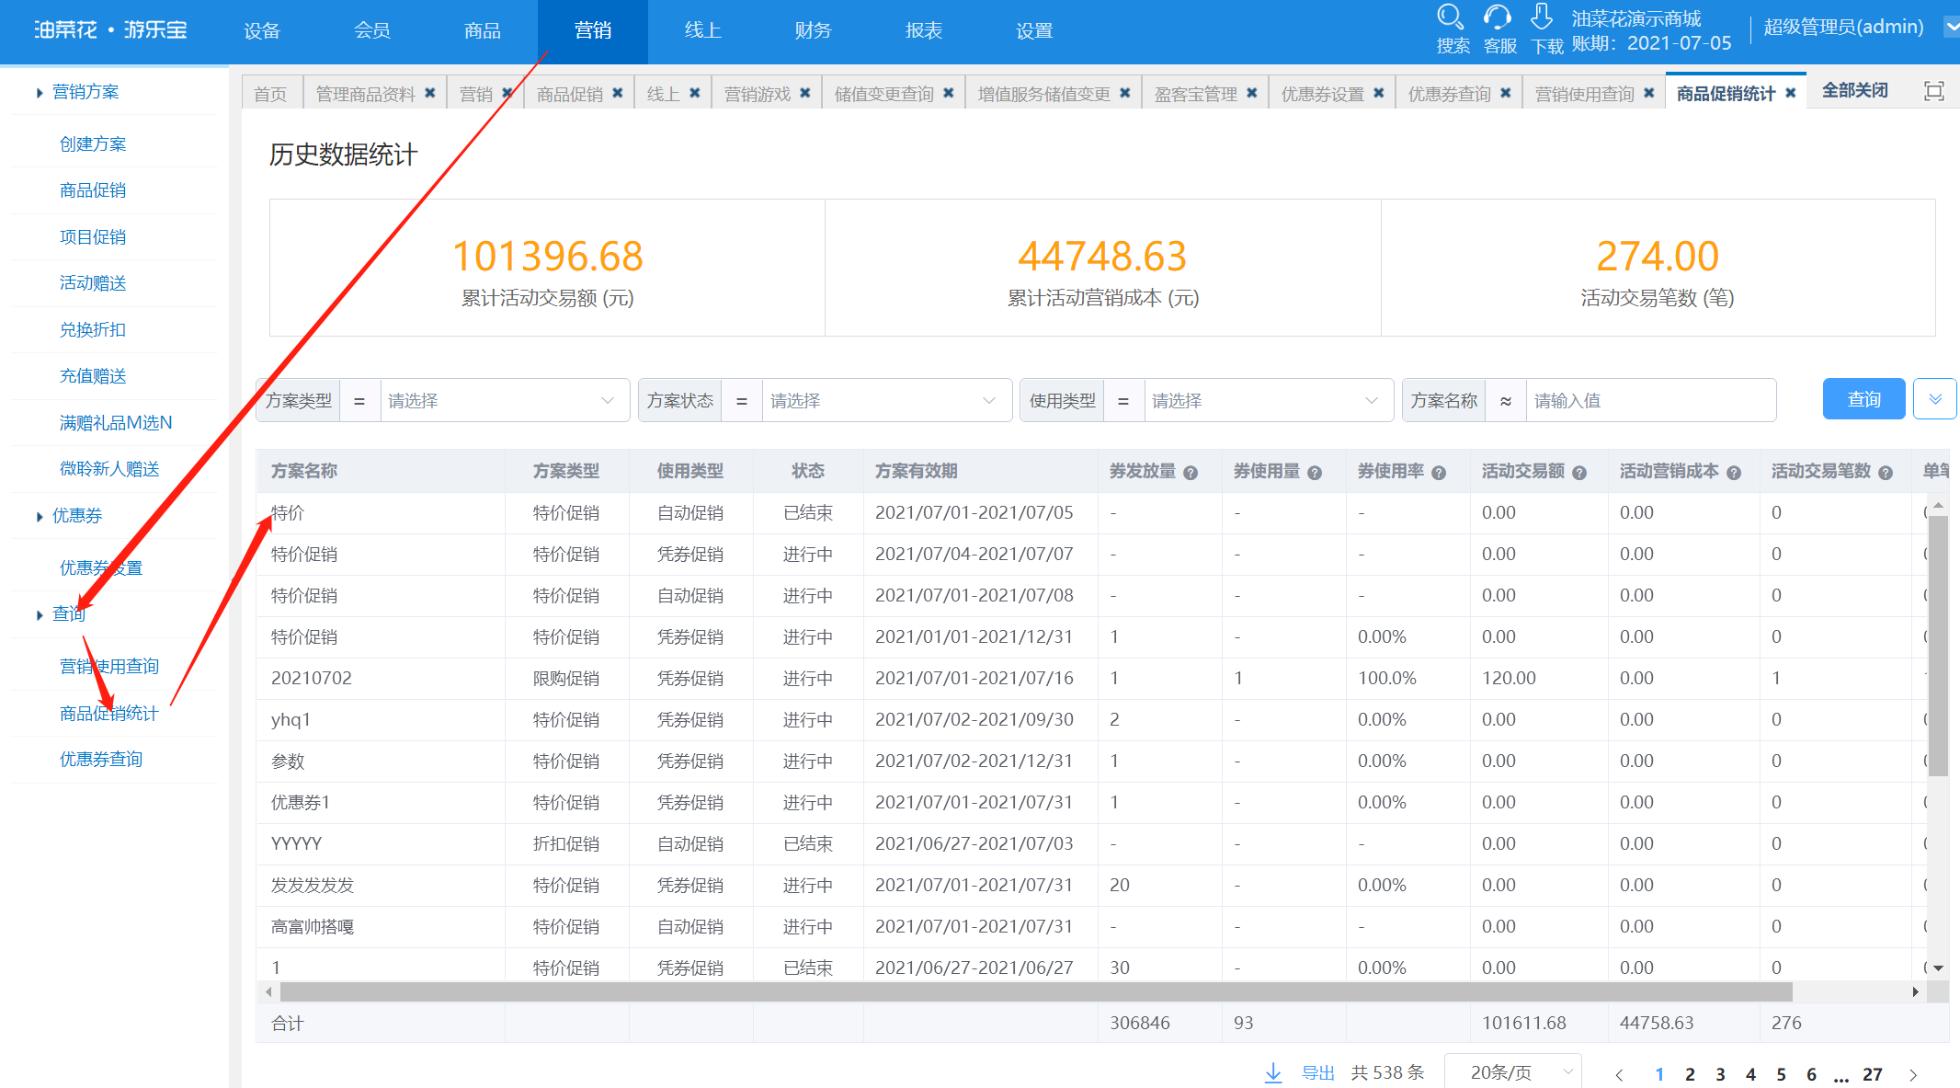Image resolution: width=1960 pixels, height=1088 pixels.
Task: Open 充值赠送 in sidebar
Action: (93, 376)
